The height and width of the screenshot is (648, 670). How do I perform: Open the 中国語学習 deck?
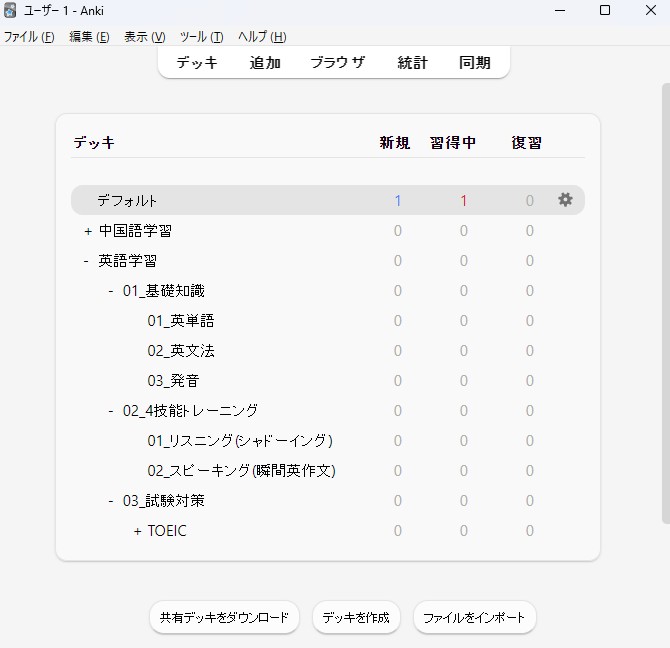[135, 231]
